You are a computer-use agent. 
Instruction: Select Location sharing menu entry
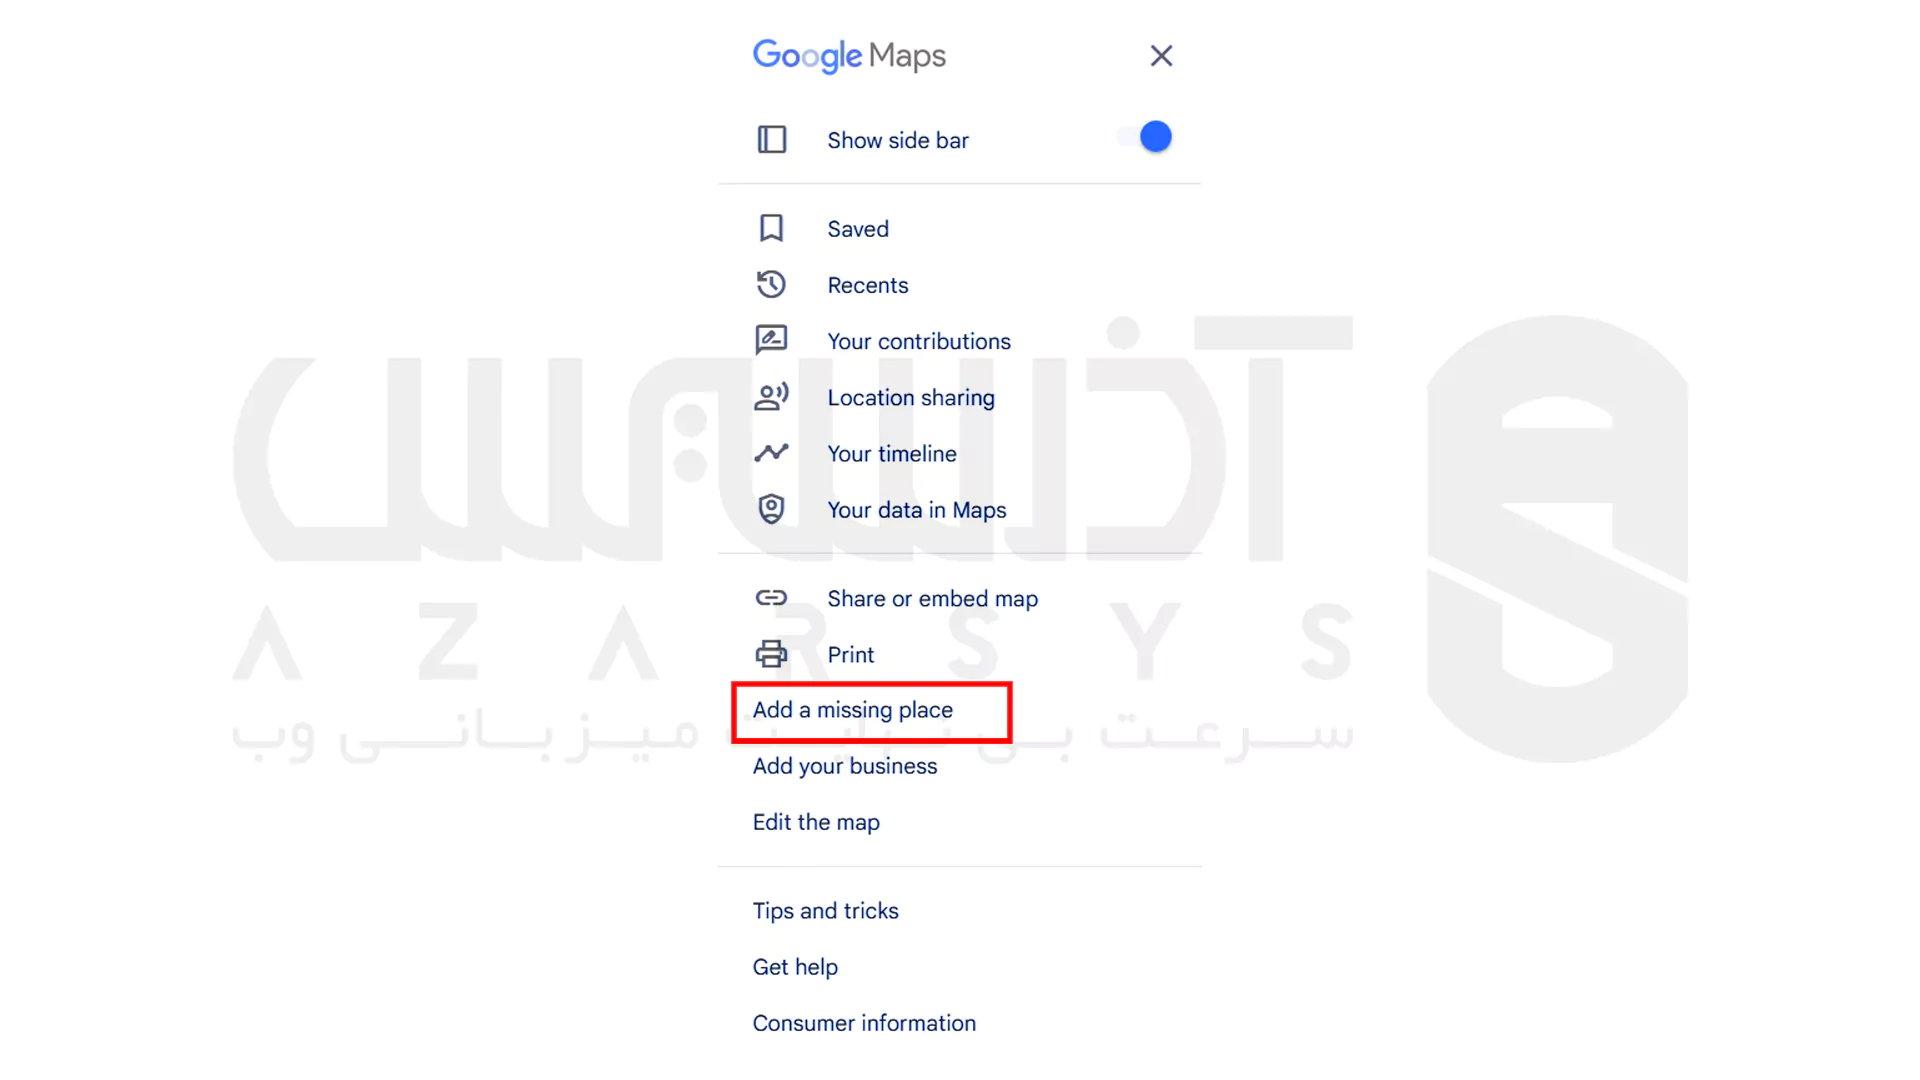click(911, 397)
